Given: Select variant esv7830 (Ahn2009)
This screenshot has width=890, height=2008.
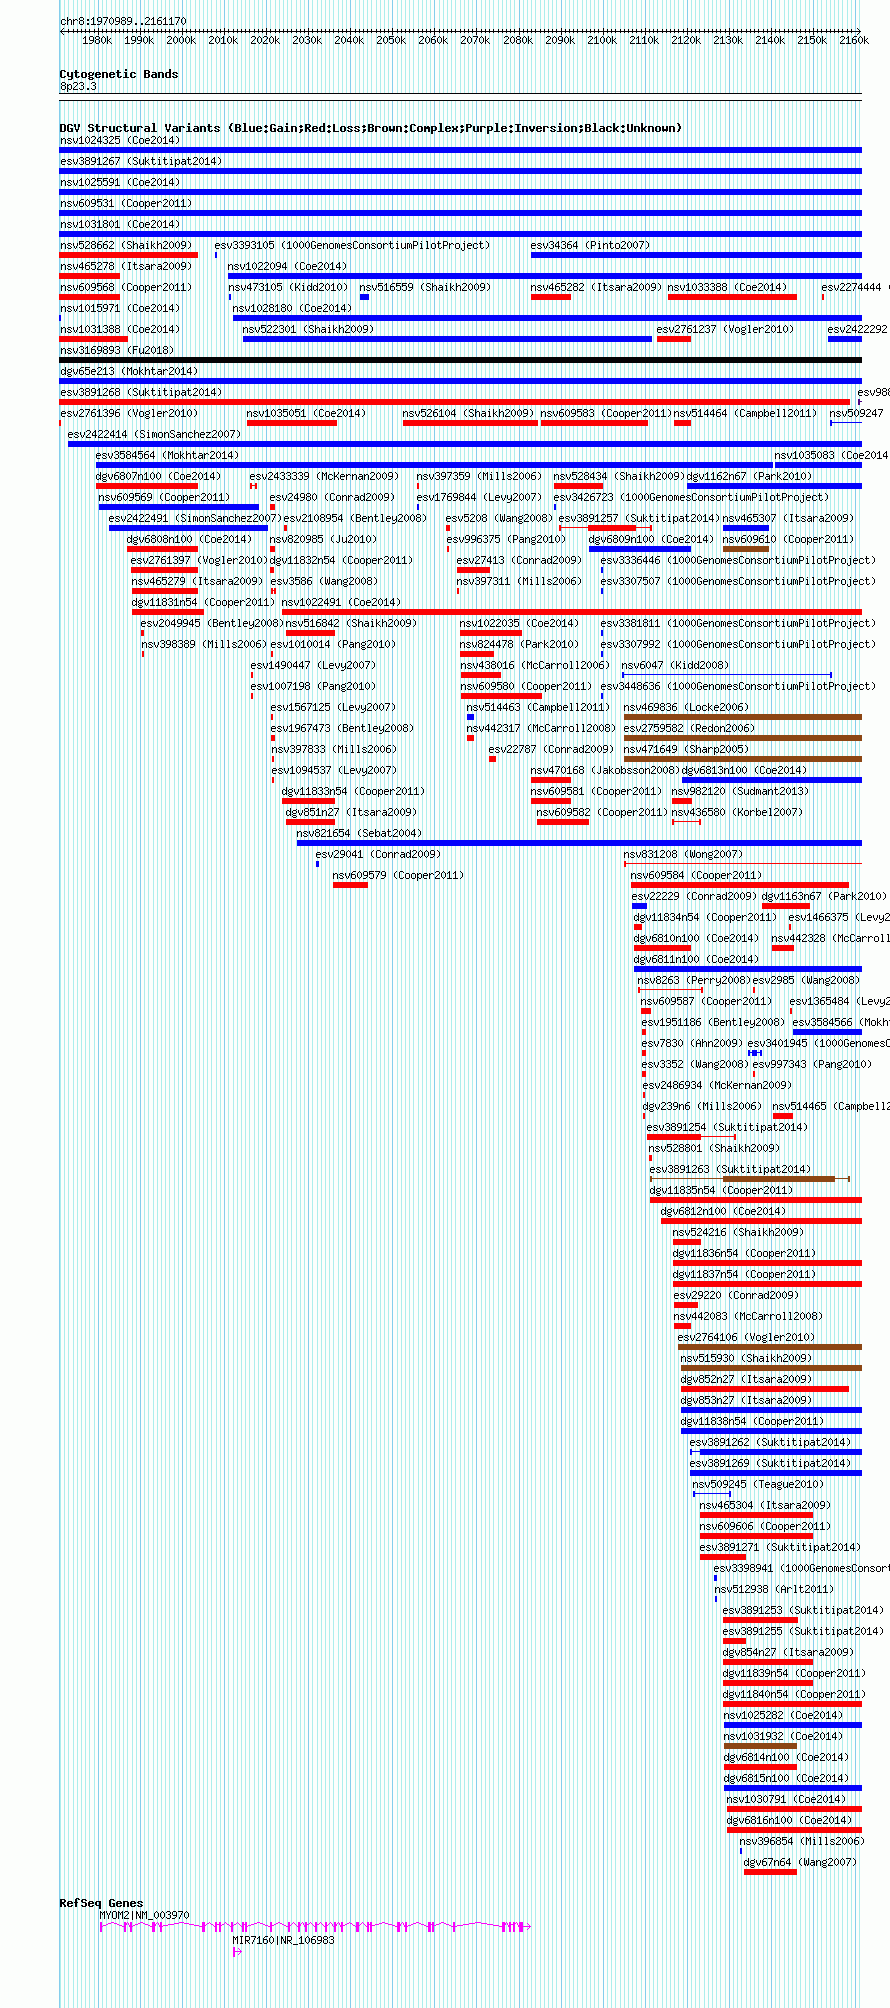Looking at the screenshot, I should (692, 1043).
